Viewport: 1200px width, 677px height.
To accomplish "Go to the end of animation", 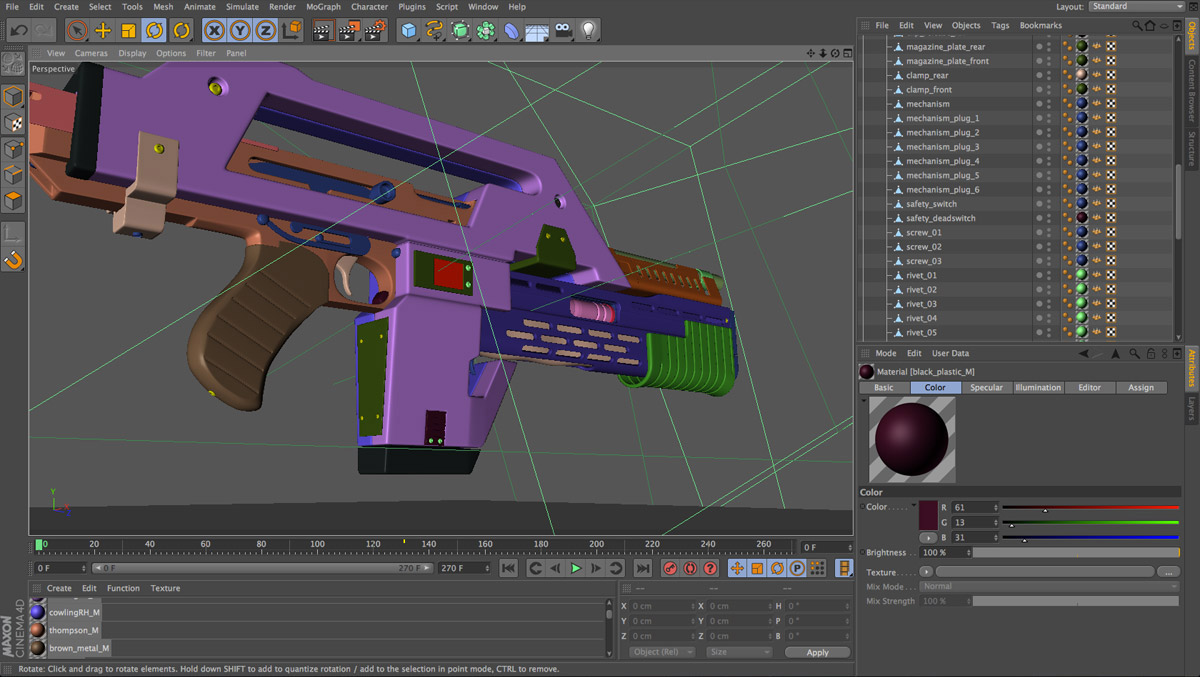I will point(643,568).
